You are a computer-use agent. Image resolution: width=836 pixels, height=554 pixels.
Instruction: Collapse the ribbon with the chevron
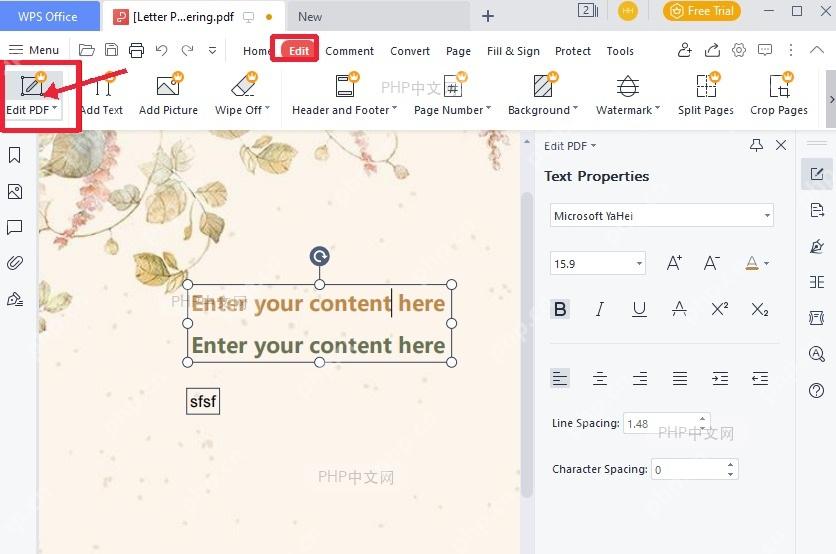pos(816,50)
